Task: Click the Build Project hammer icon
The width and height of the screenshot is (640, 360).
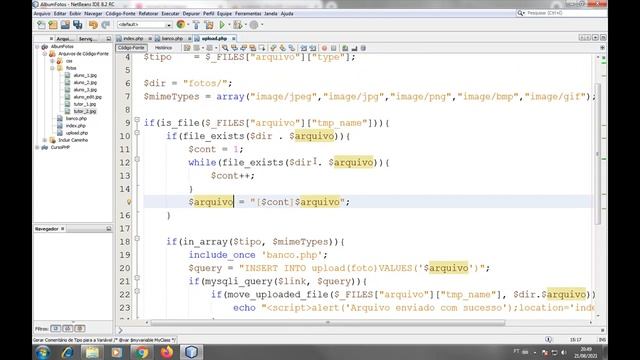Action: click(x=196, y=25)
